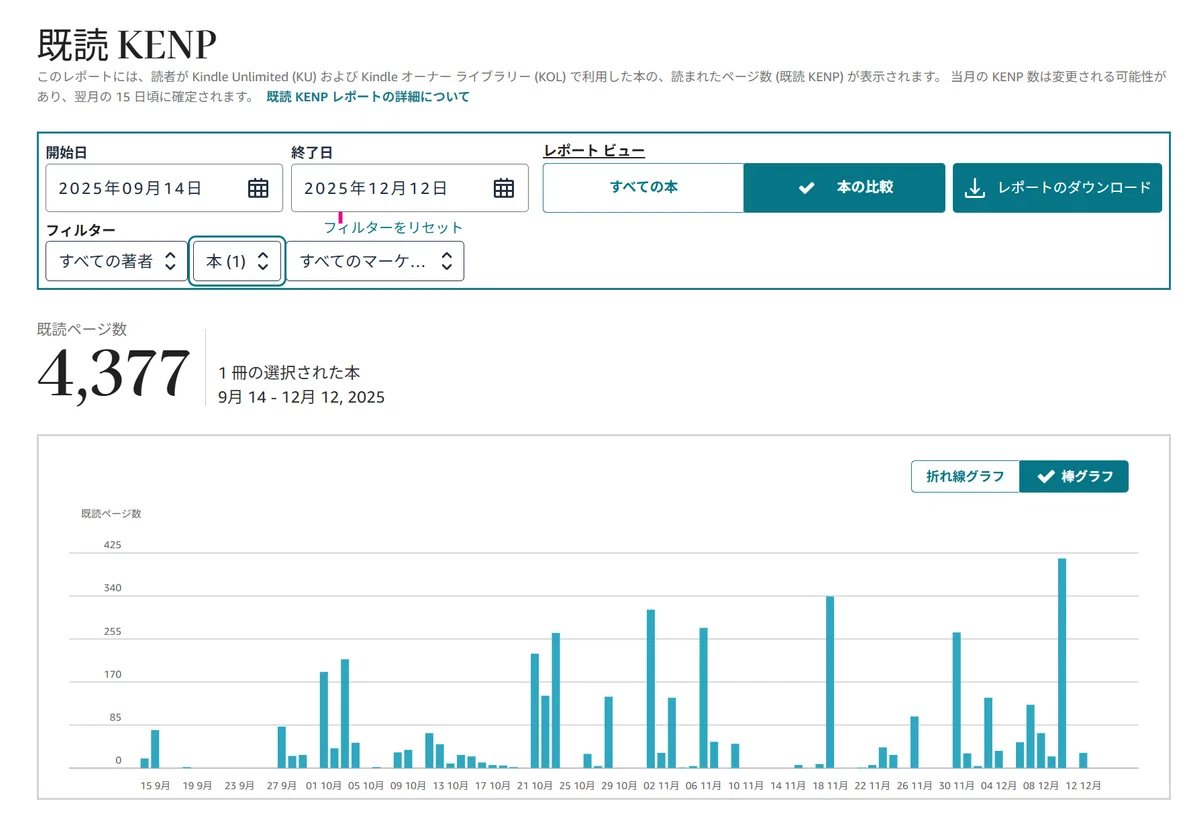Click the bar above 18 11月
This screenshot has height=814, width=1200.
click(x=830, y=682)
